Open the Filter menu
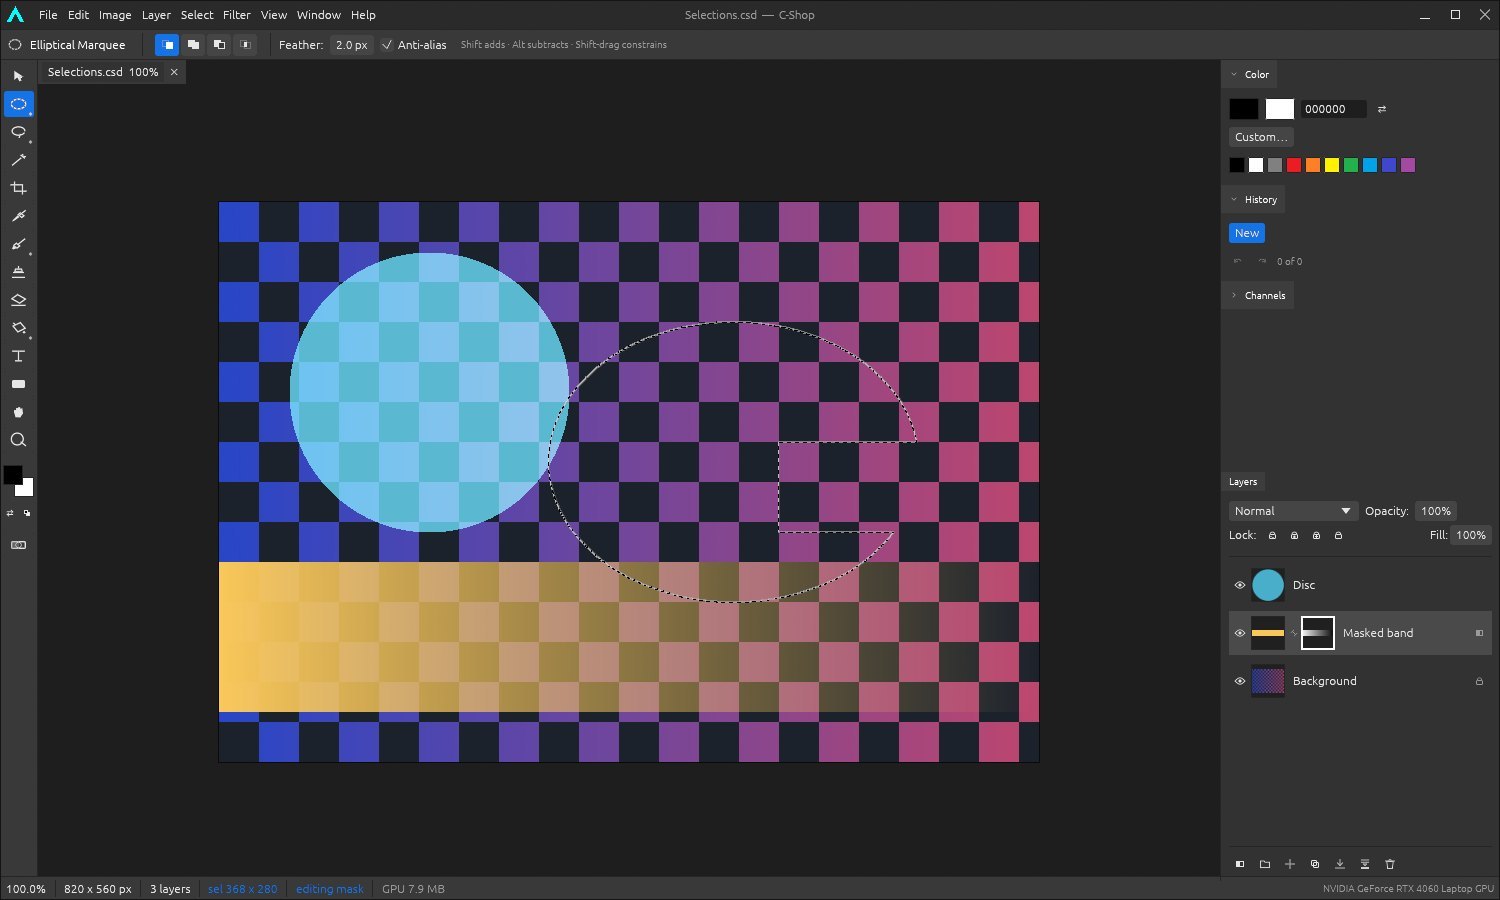The width and height of the screenshot is (1500, 900). 237,15
